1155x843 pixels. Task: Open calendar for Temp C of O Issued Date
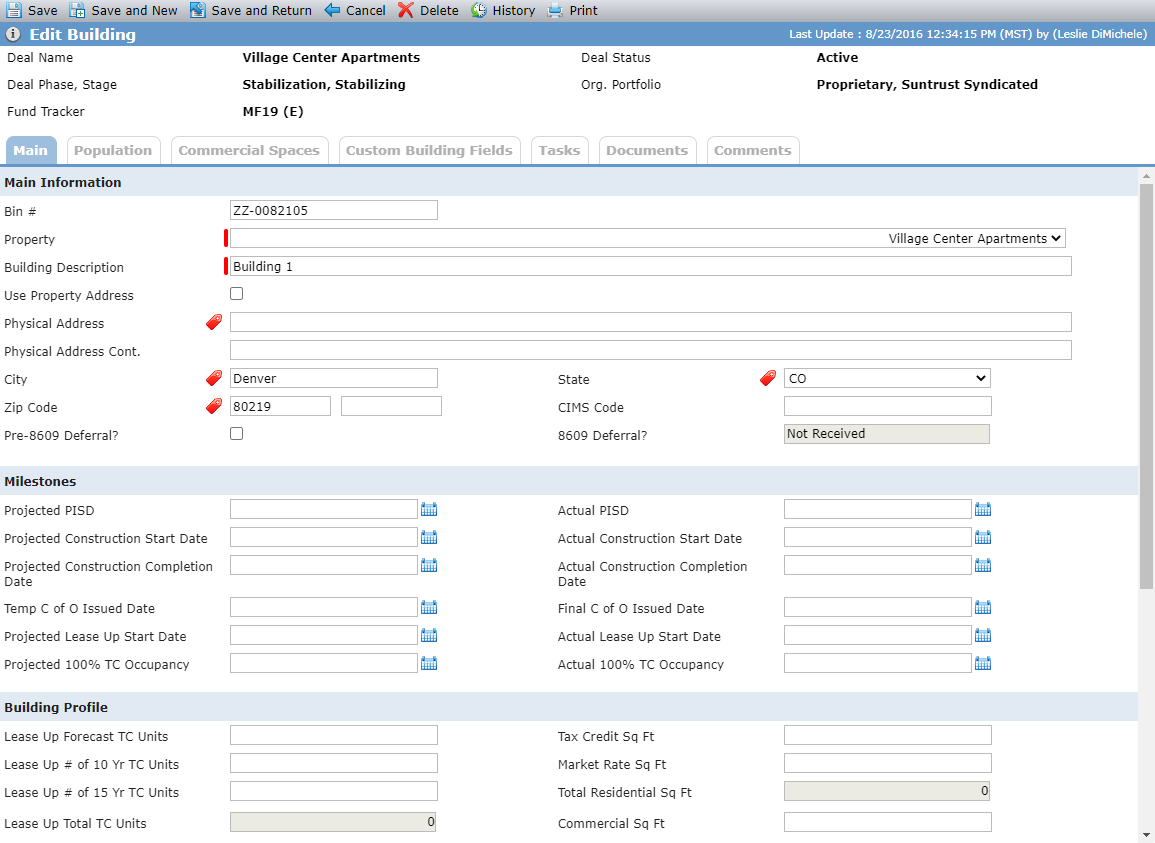(x=429, y=607)
